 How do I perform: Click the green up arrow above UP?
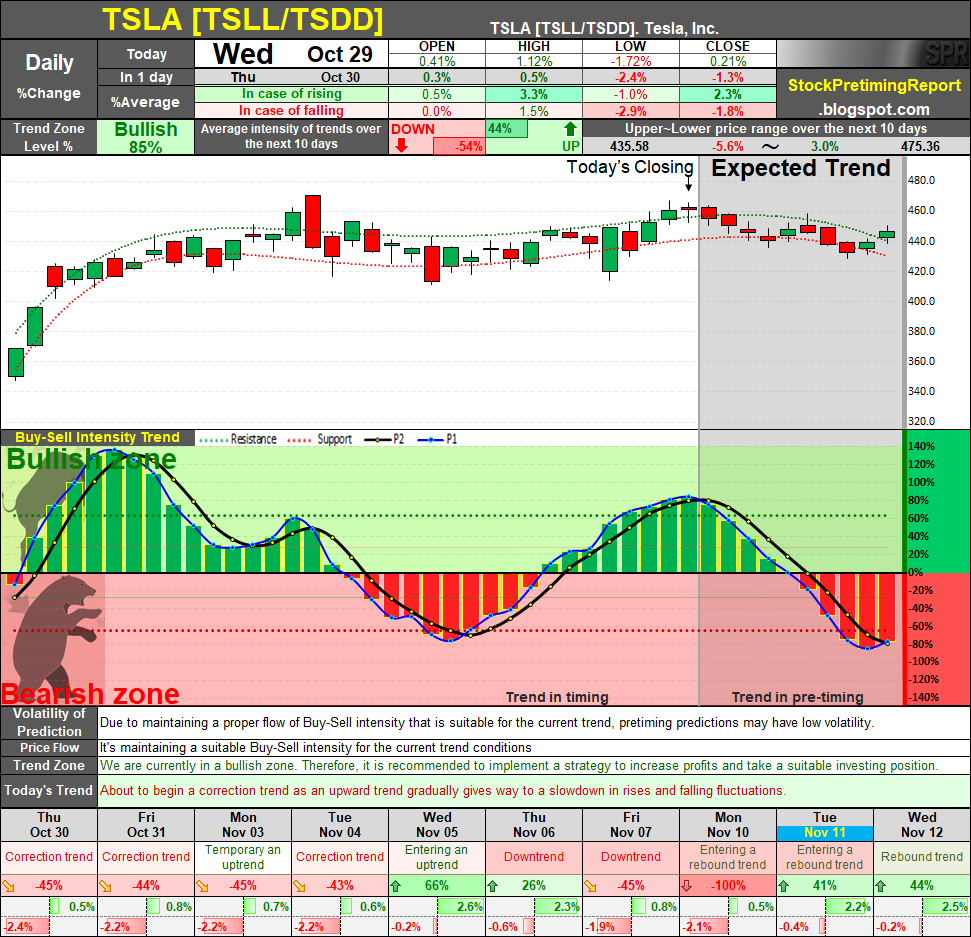pos(570,129)
